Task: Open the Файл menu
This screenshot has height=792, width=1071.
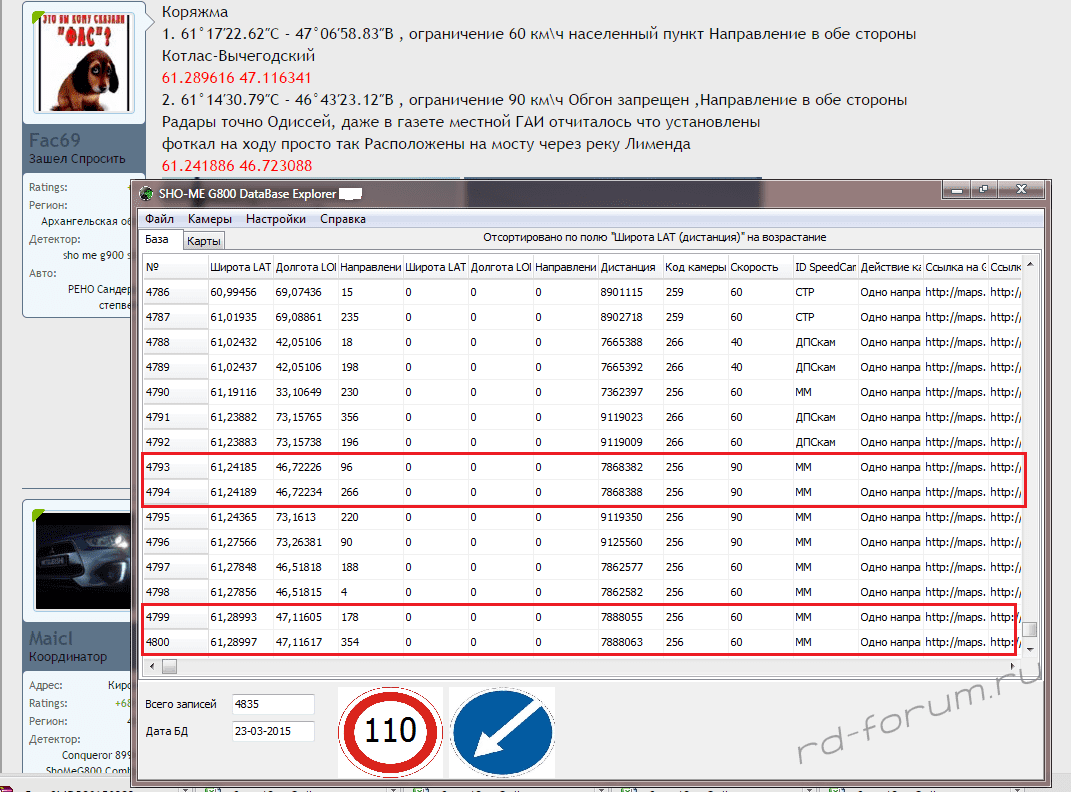Action: click(x=159, y=219)
